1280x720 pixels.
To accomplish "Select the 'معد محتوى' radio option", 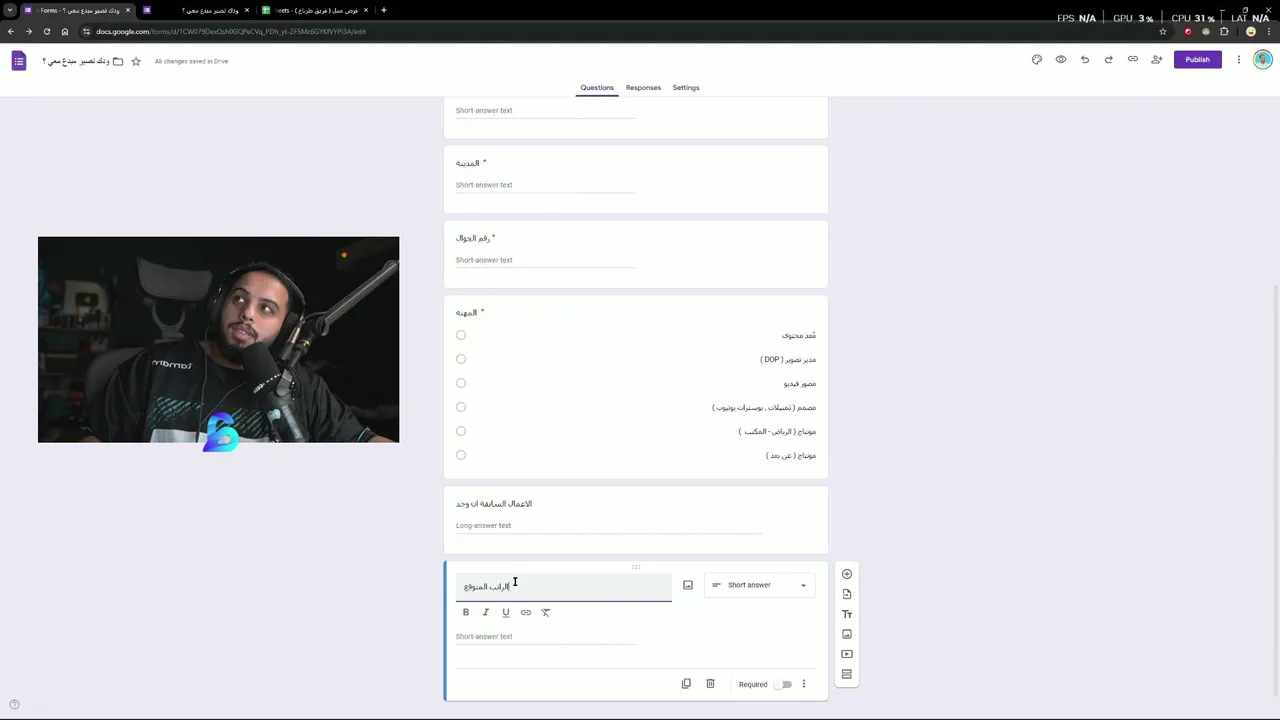I will (x=461, y=335).
